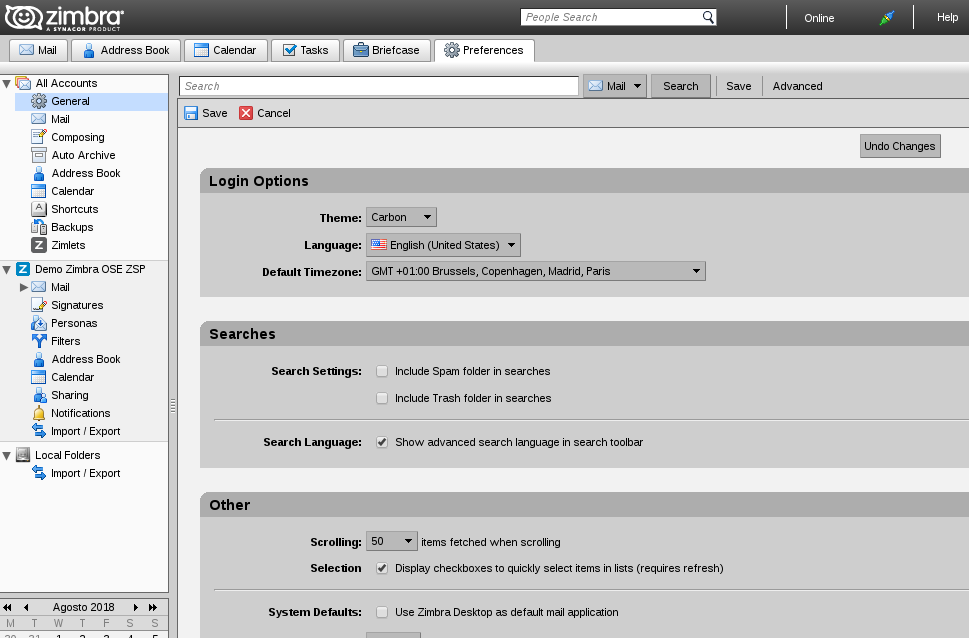969x638 pixels.
Task: Open the Theme dropdown showing Carbon
Action: [401, 217]
